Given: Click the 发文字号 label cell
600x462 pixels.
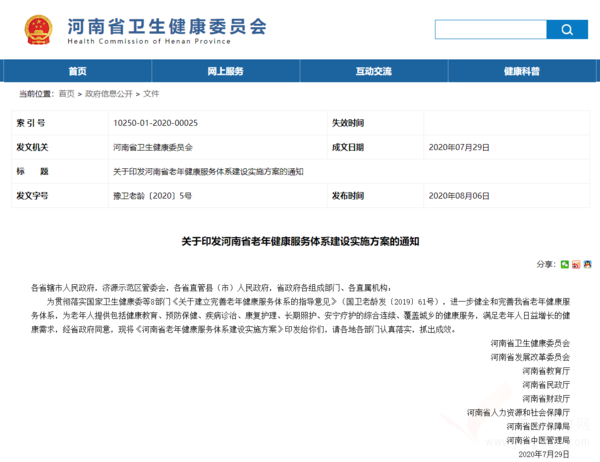Looking at the screenshot, I should 60,196.
